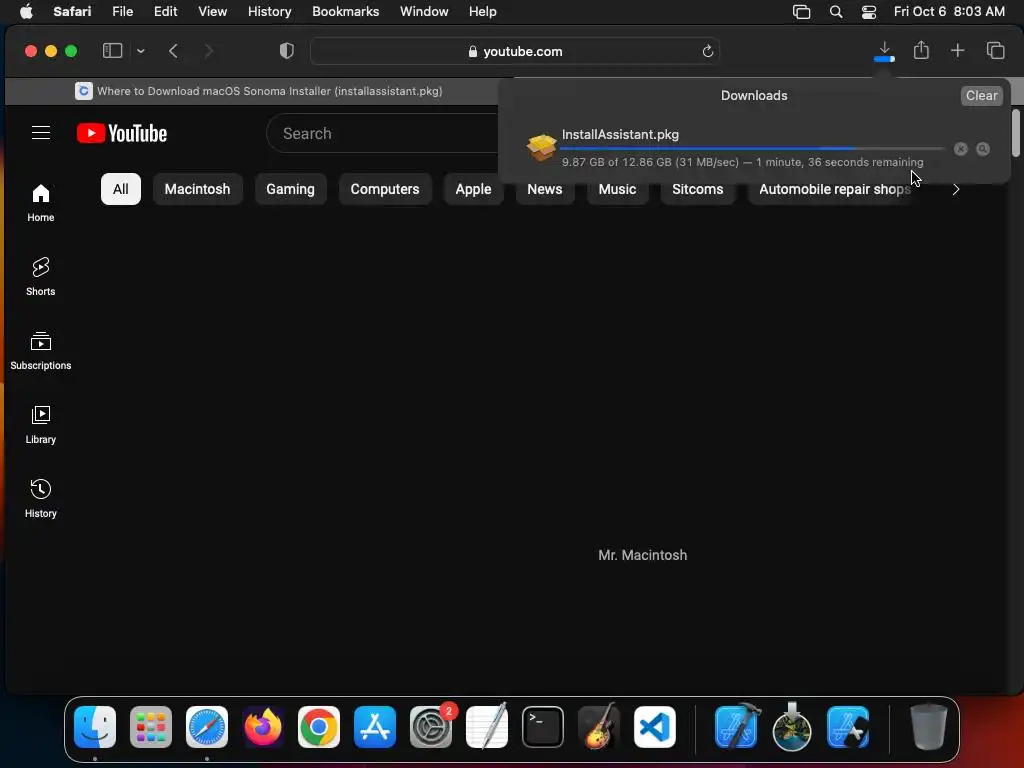Open Launchpad from the Dock
The image size is (1024, 768).
151,727
